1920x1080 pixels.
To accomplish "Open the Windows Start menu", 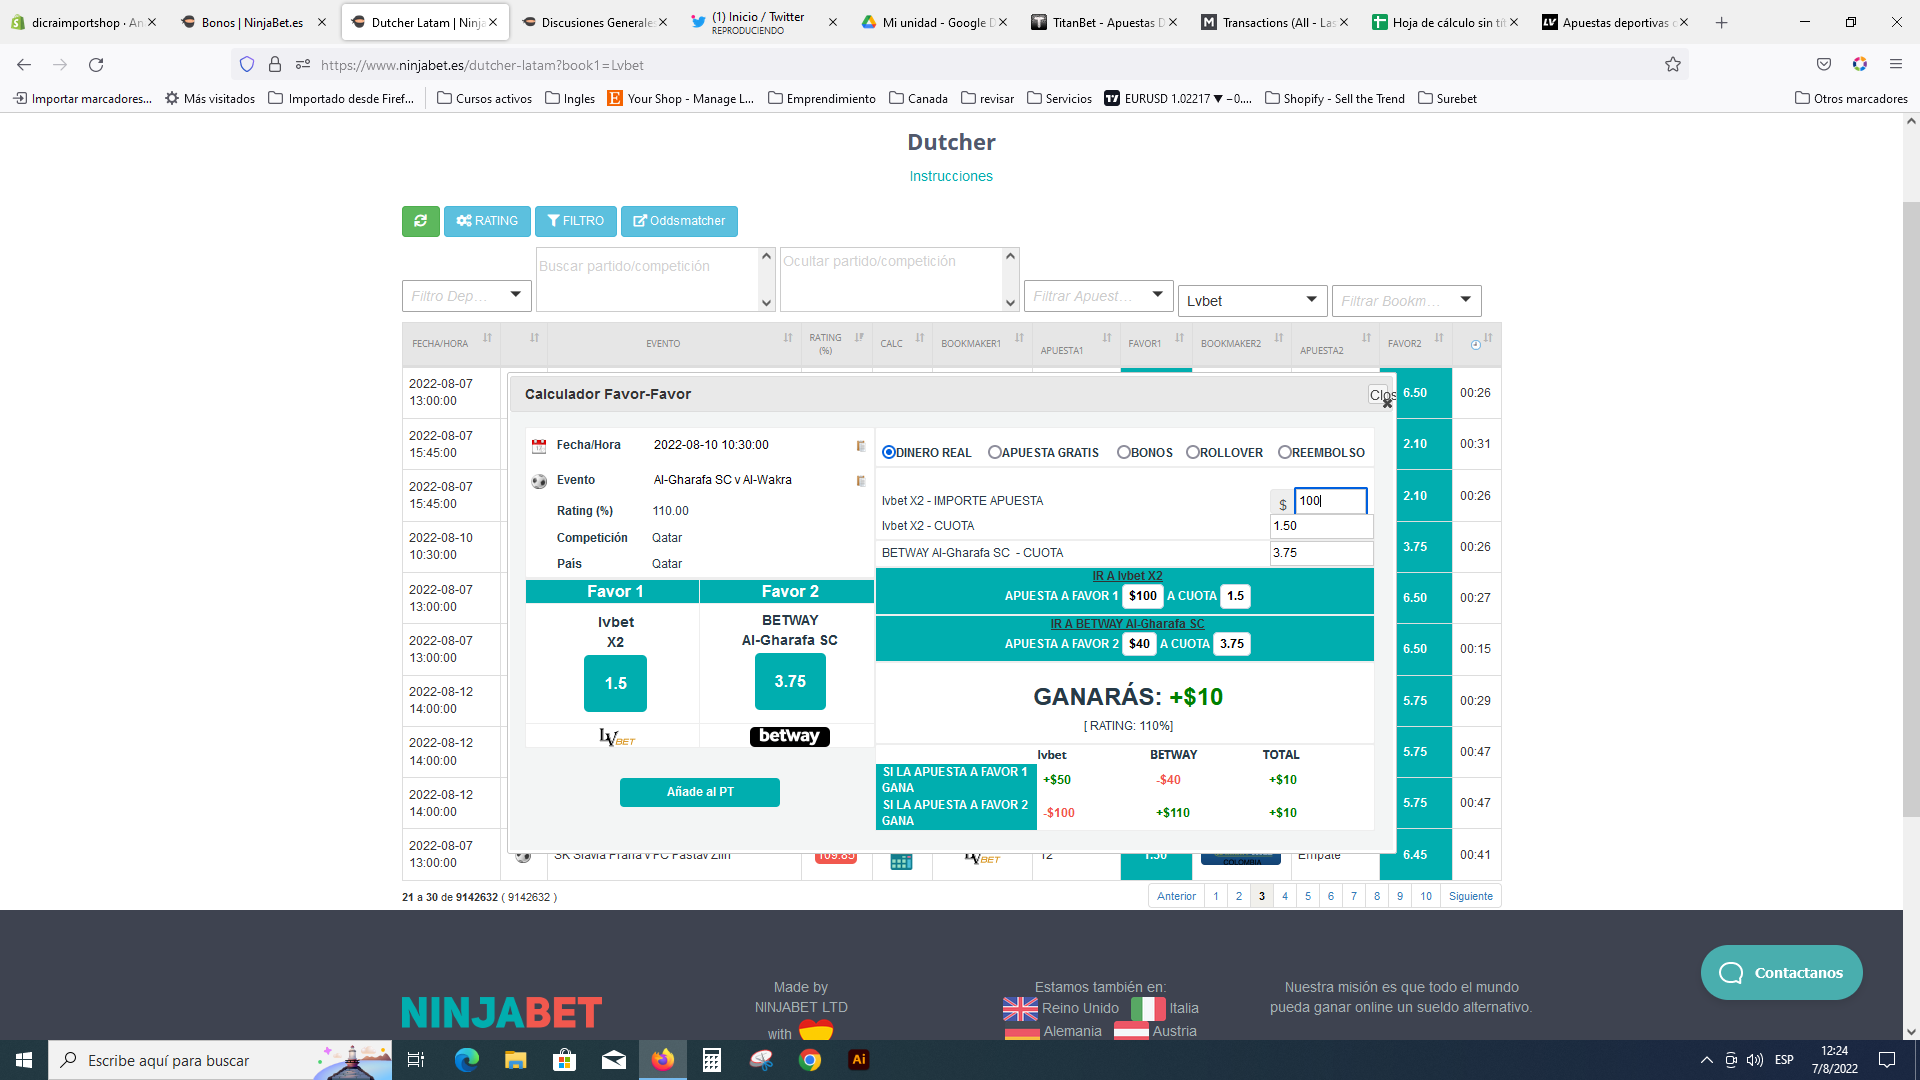I will point(24,1060).
